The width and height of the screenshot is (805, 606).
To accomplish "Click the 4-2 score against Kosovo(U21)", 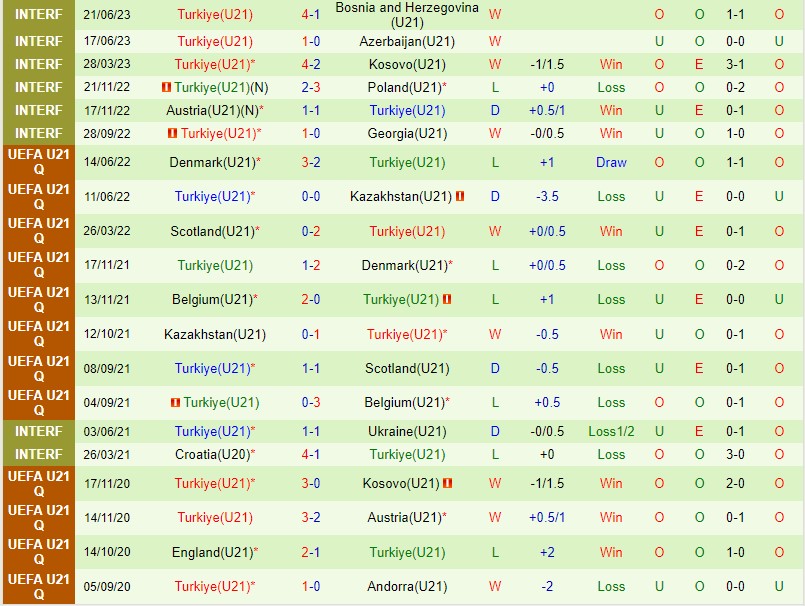I will [311, 65].
